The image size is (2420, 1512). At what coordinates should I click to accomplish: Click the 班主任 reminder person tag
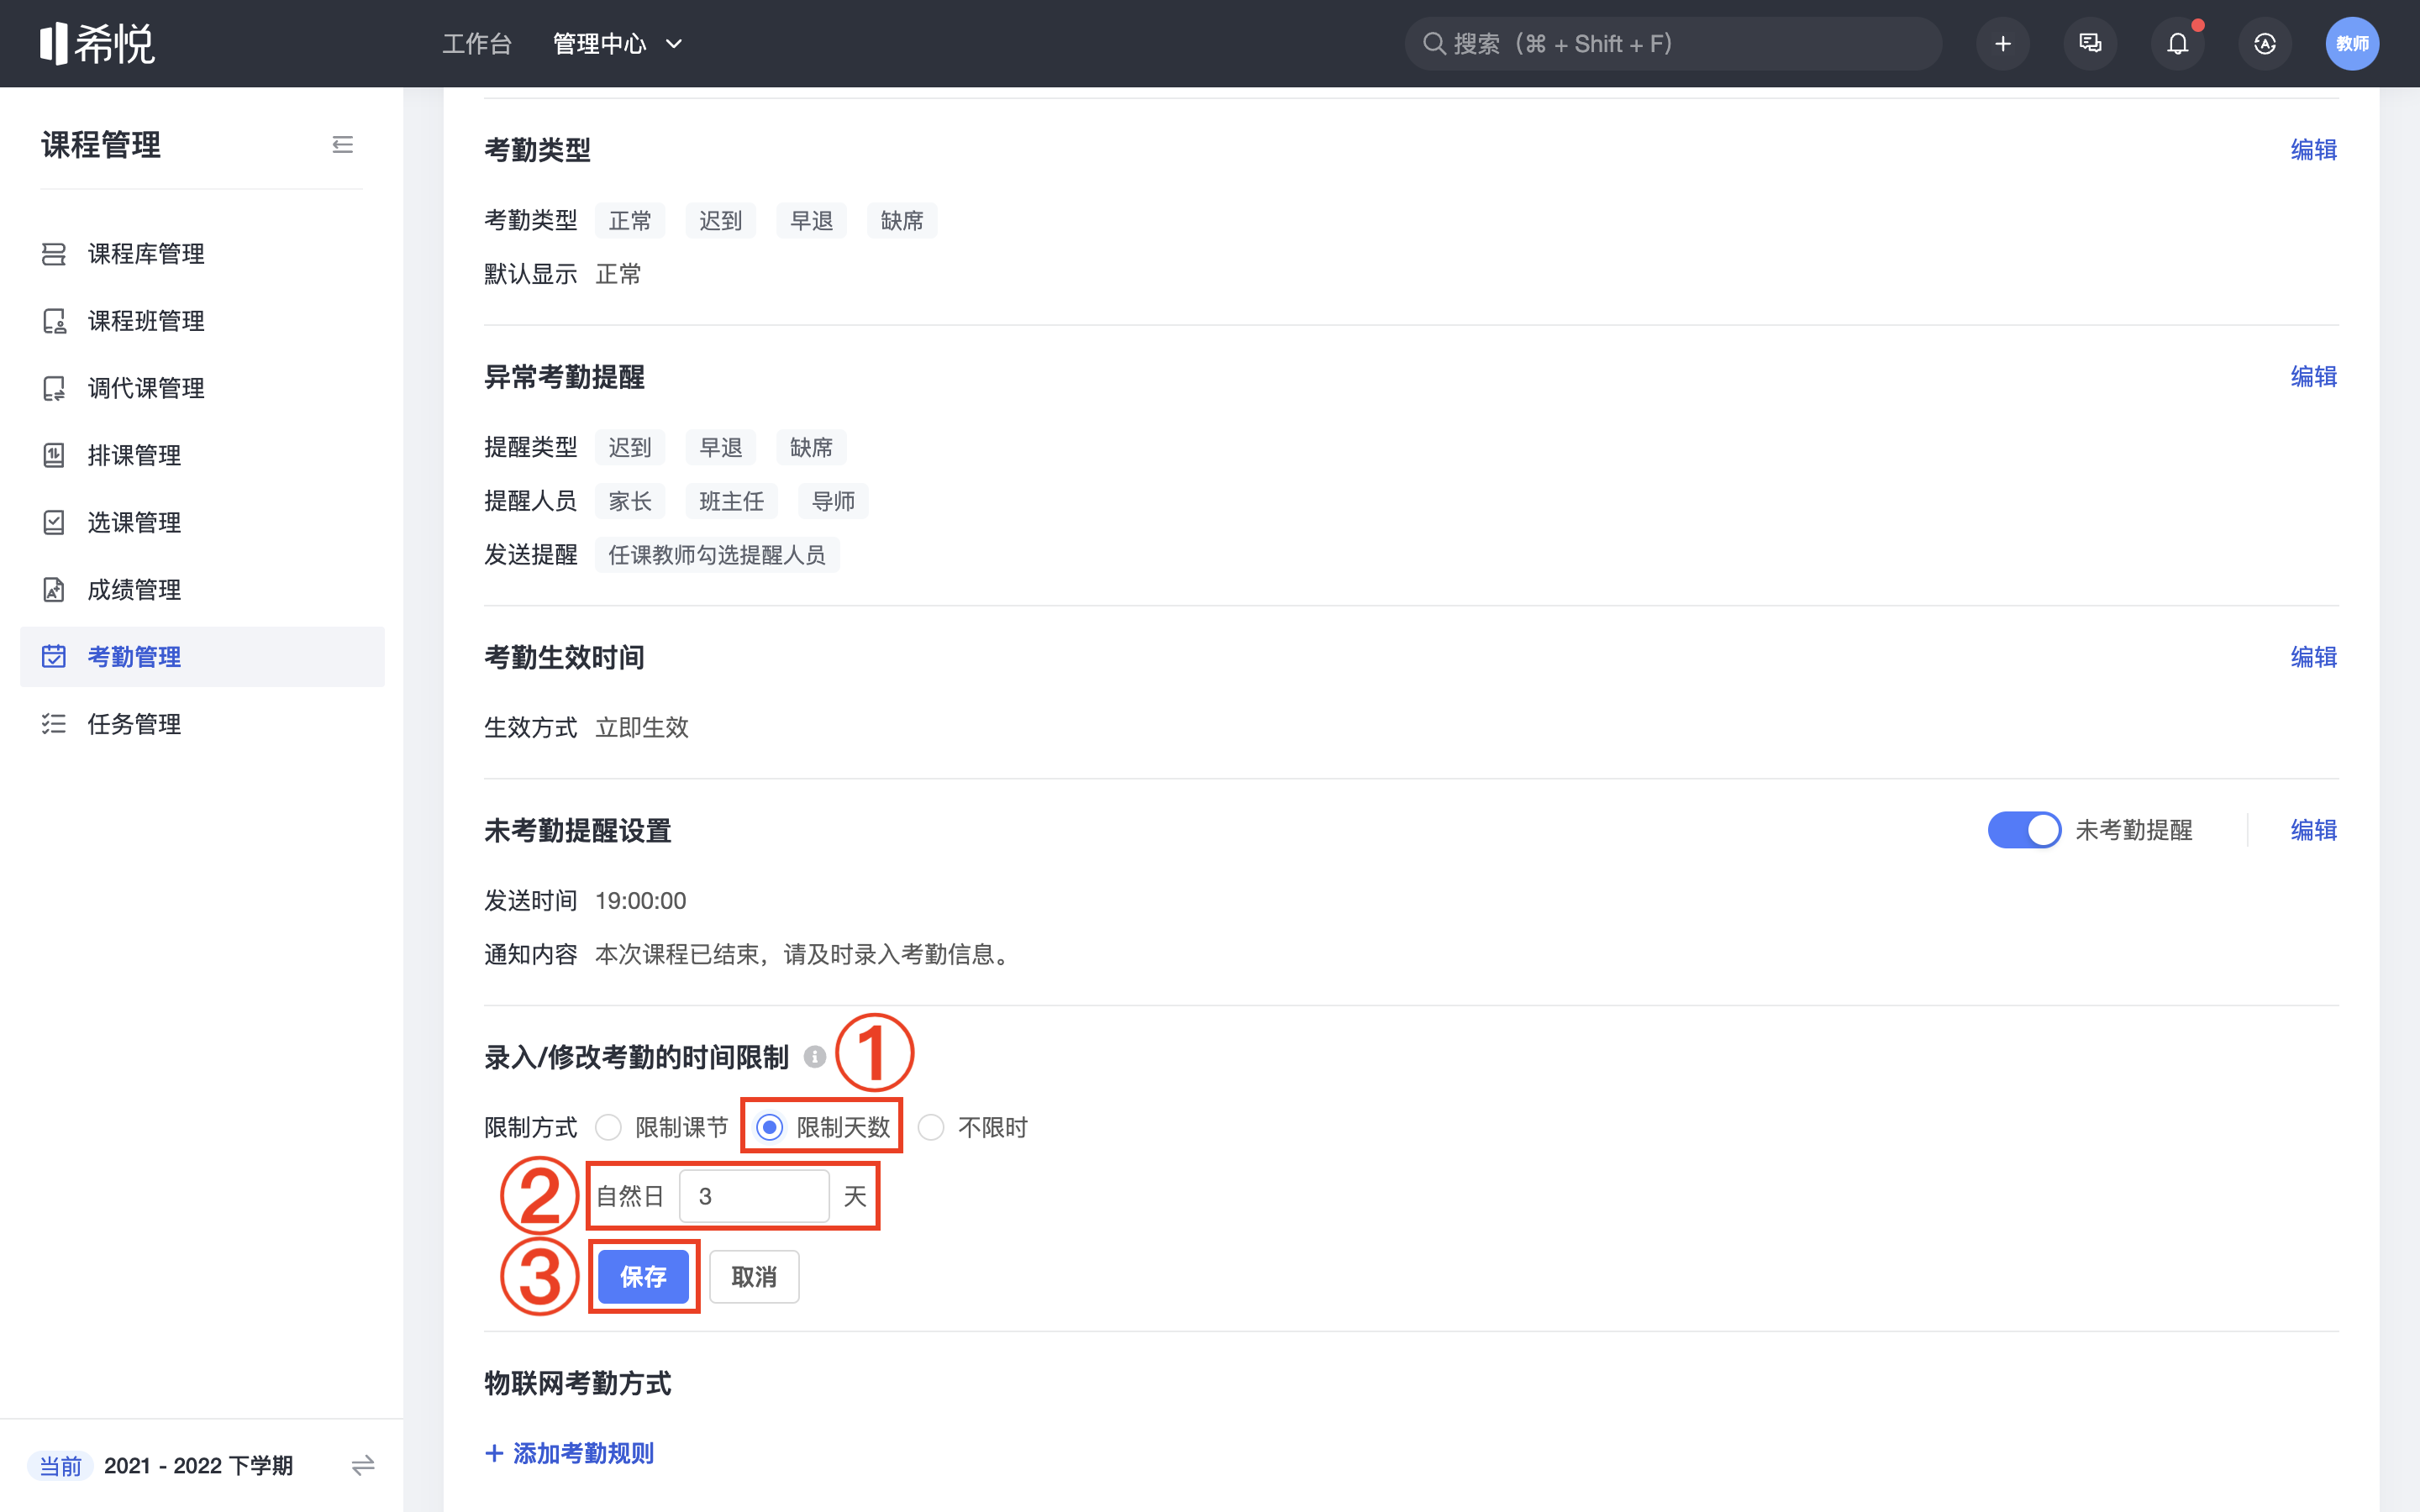(x=731, y=501)
